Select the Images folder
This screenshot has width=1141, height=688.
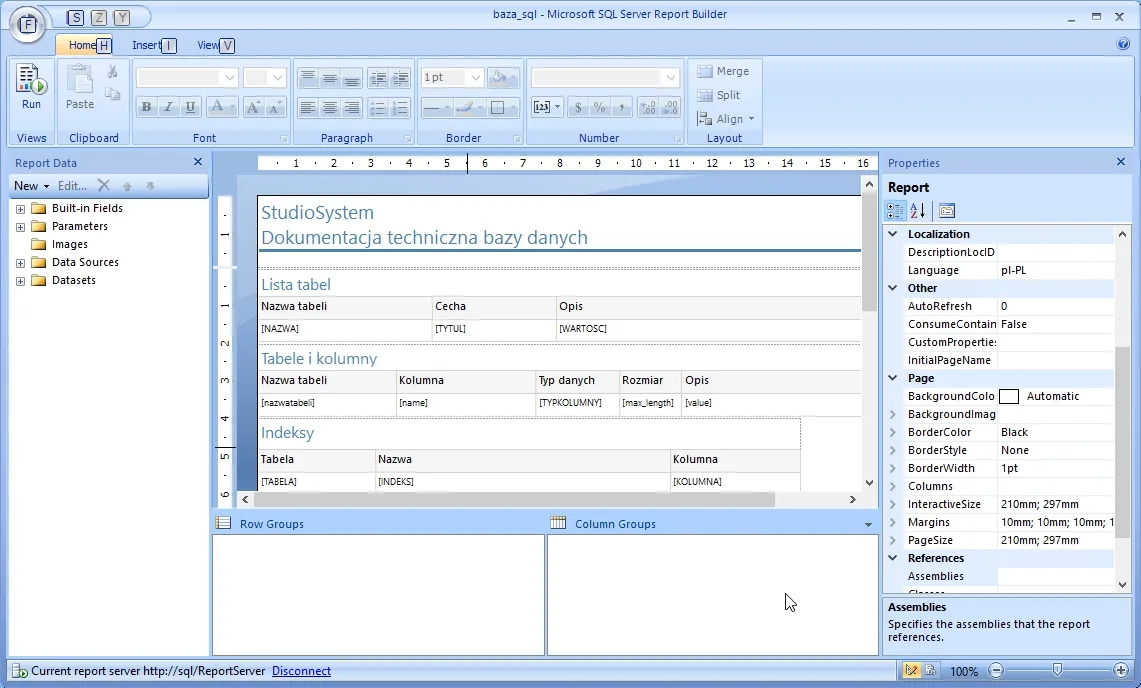(69, 245)
